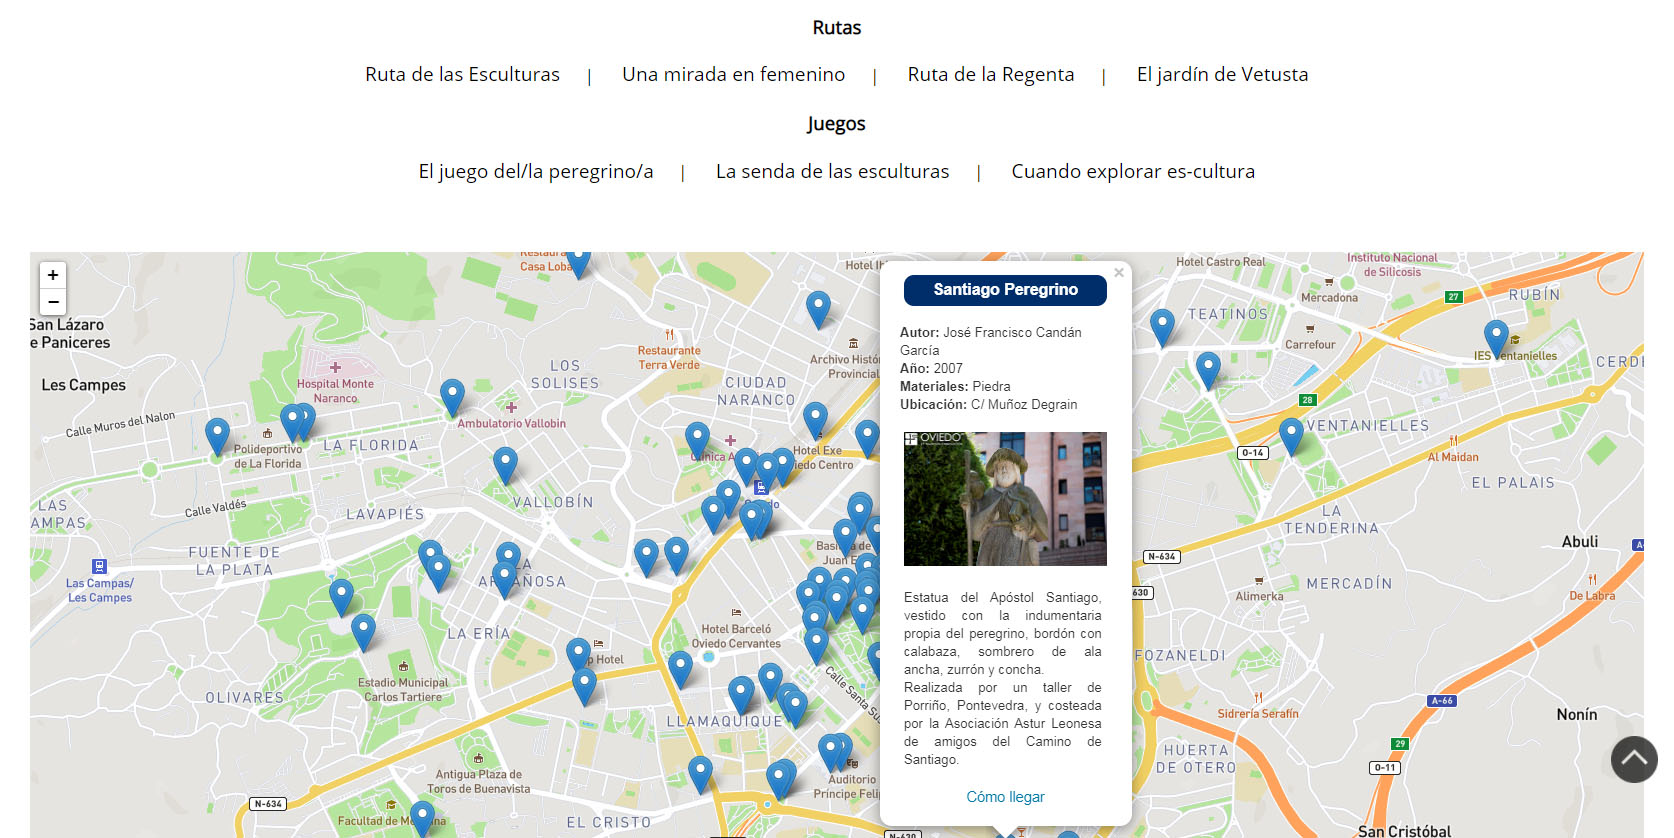The width and height of the screenshot is (1674, 838).
Task: Open Una mirada en femenino route
Action: [x=733, y=75]
